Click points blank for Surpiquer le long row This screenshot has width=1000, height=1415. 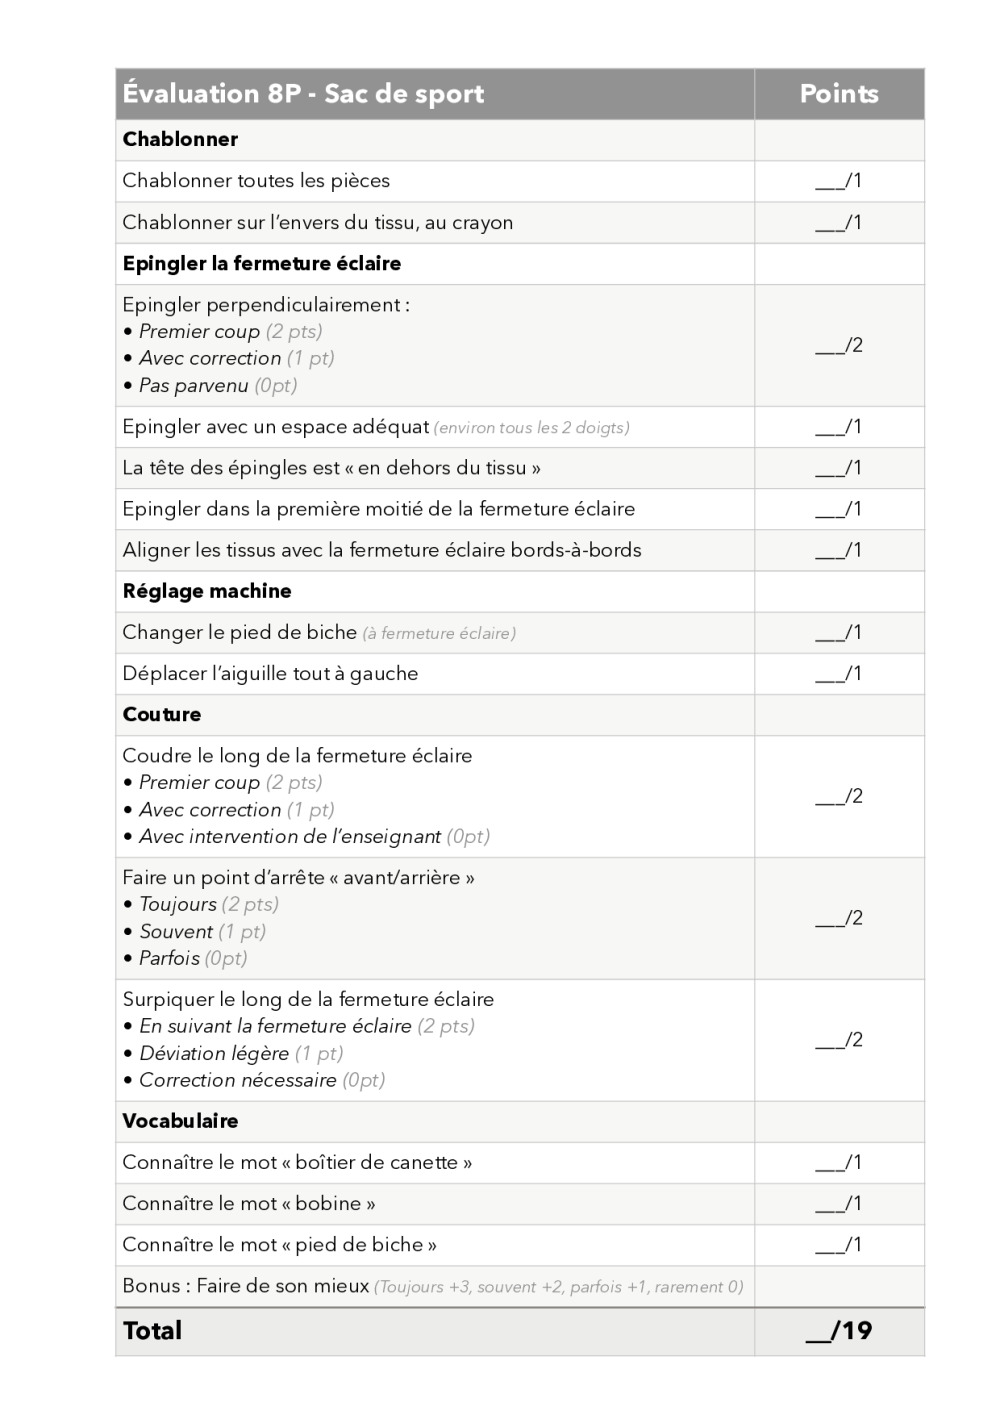[x=839, y=1040]
